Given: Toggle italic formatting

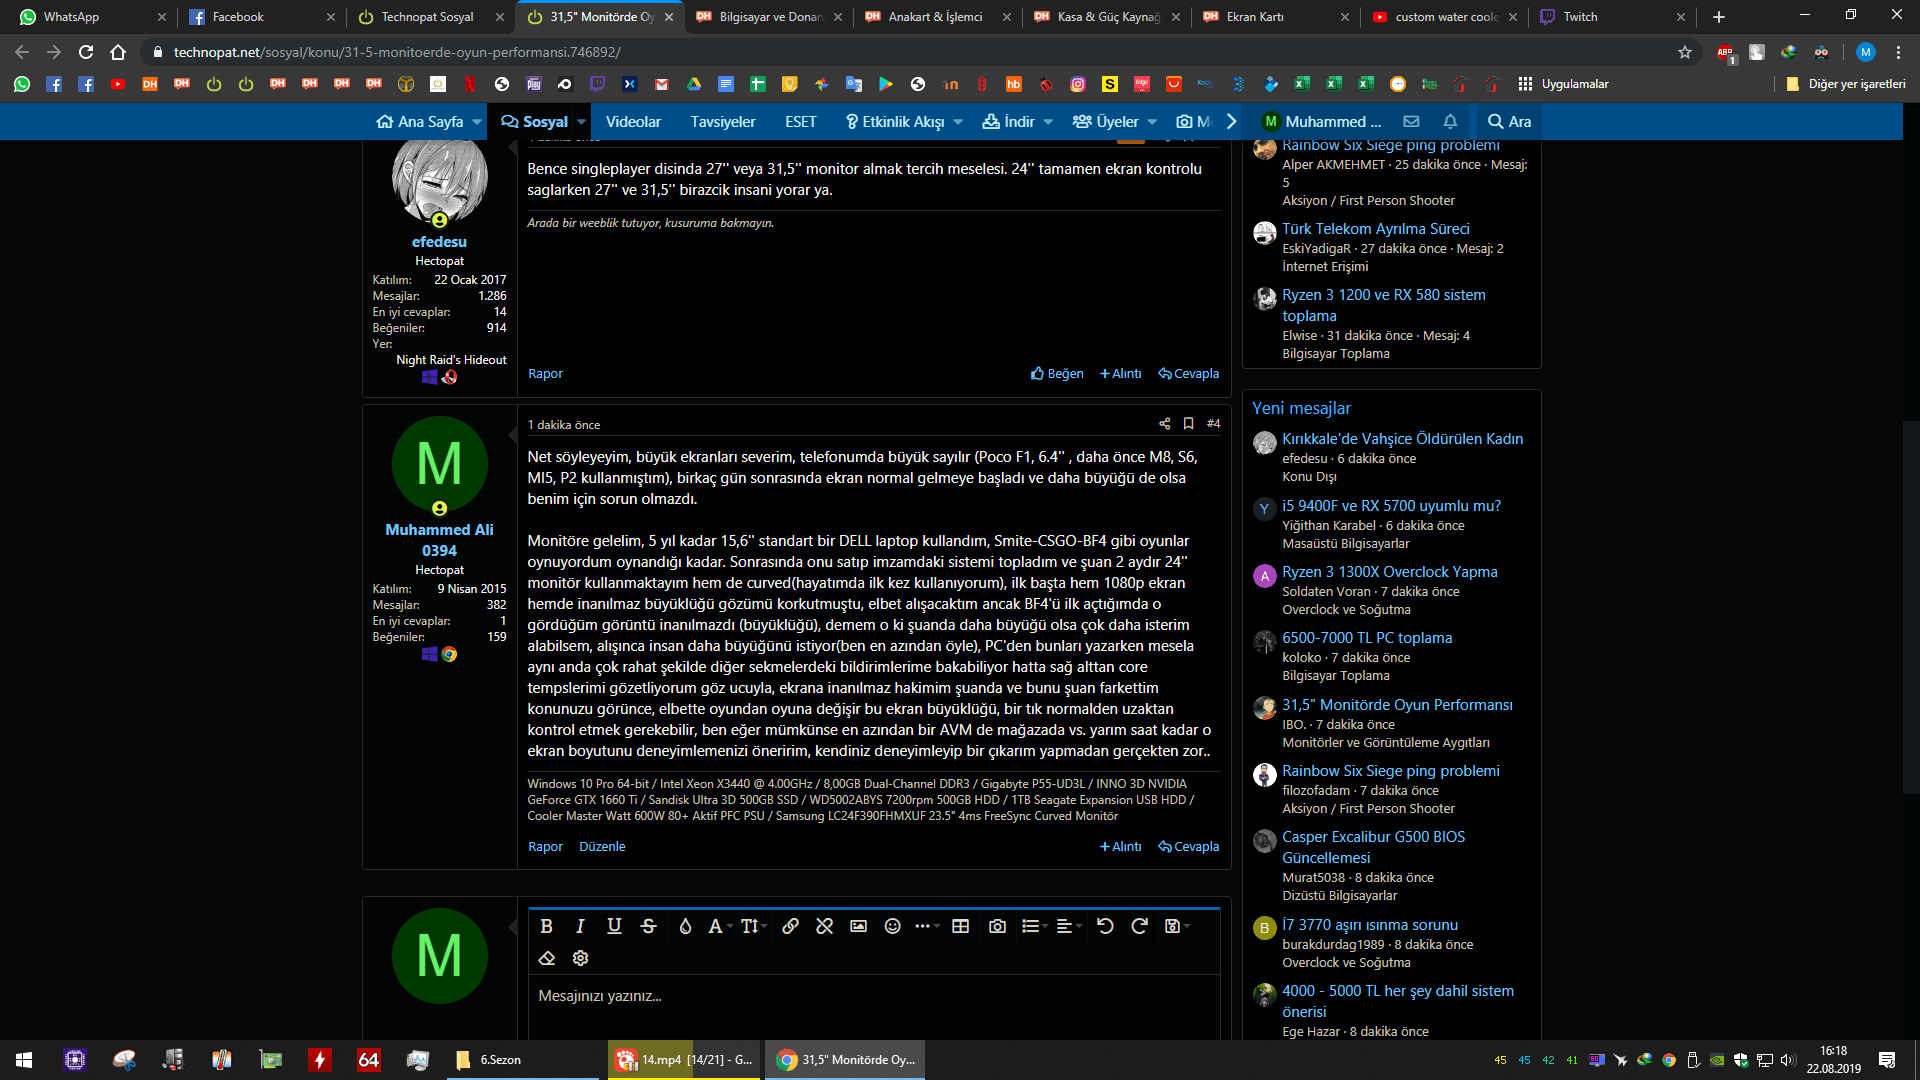Looking at the screenshot, I should tap(580, 926).
